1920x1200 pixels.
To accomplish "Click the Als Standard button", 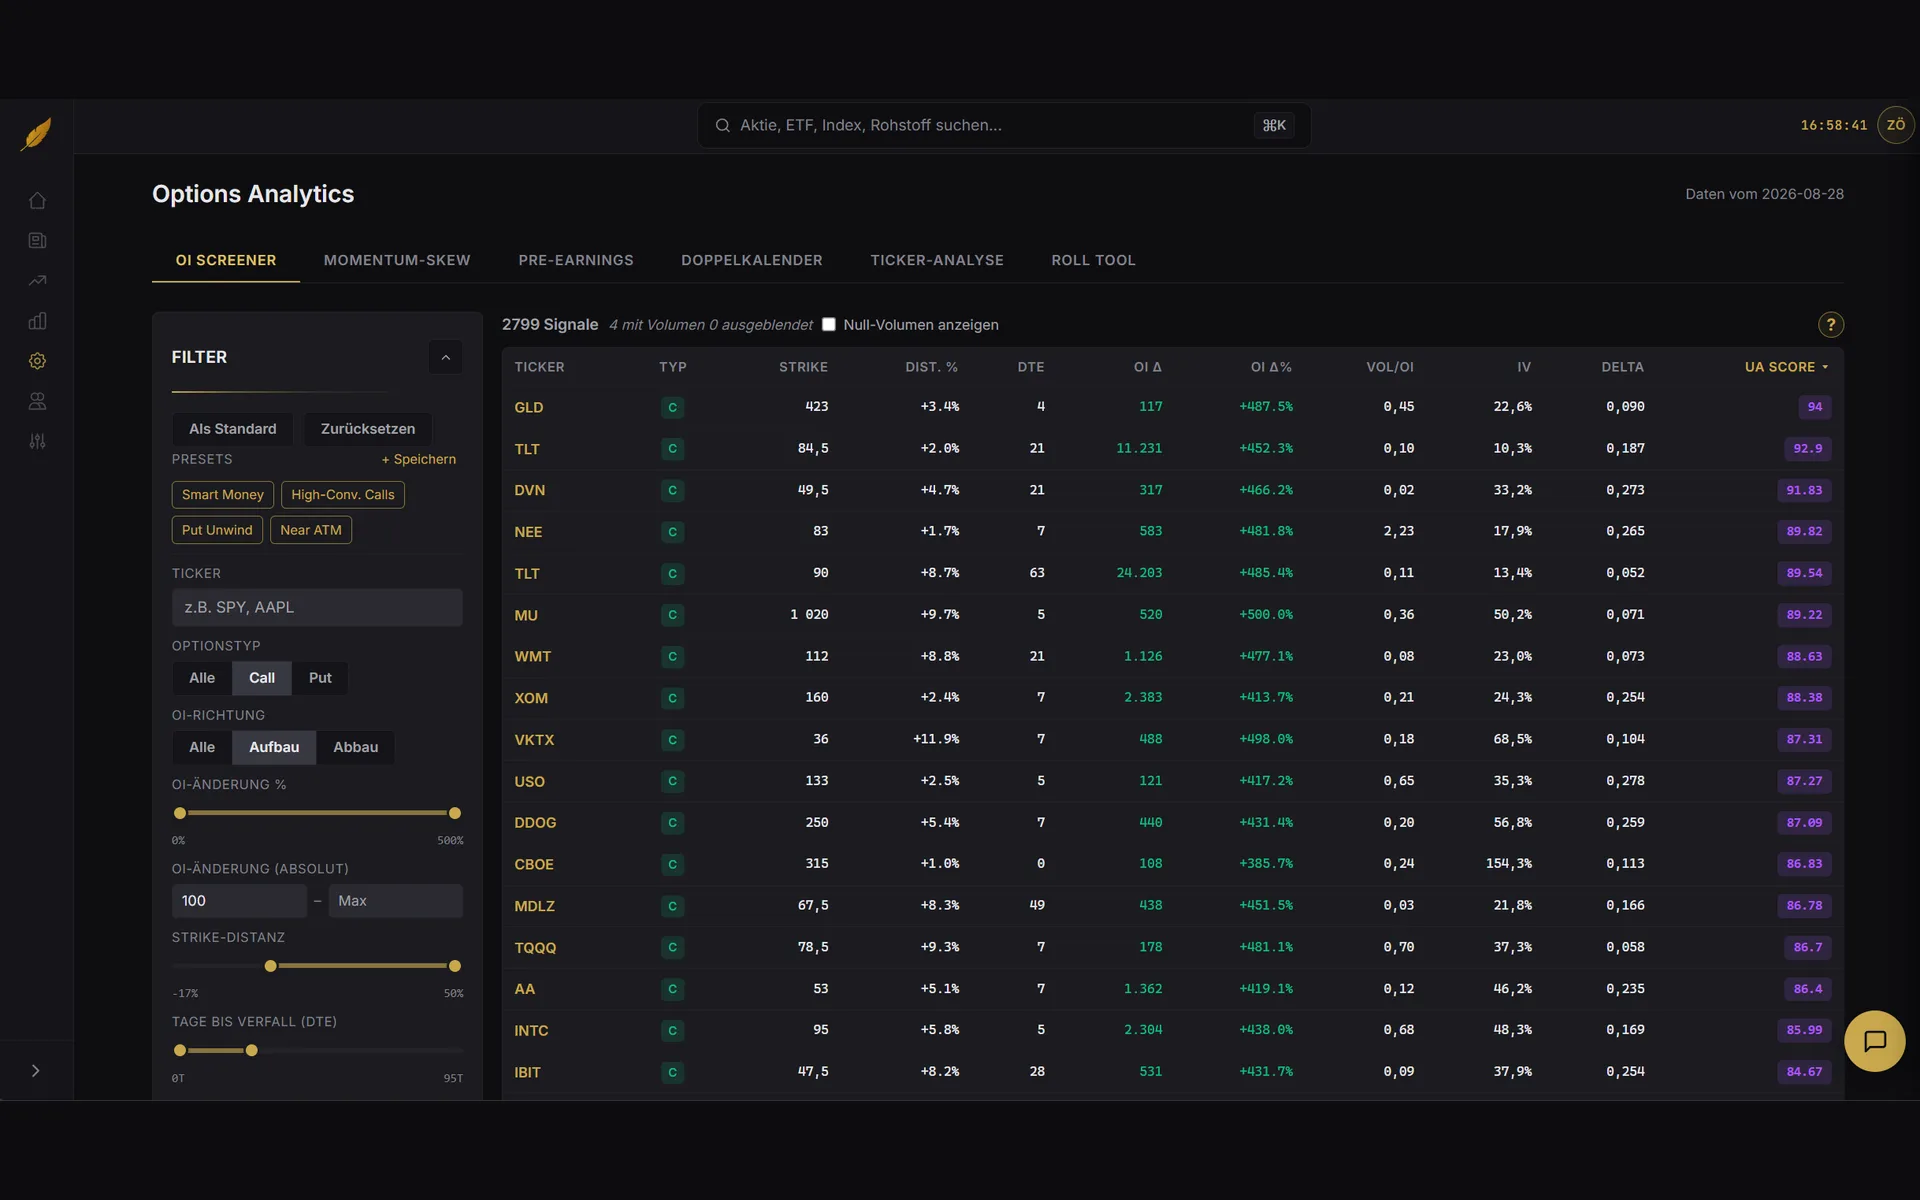I will 233,429.
